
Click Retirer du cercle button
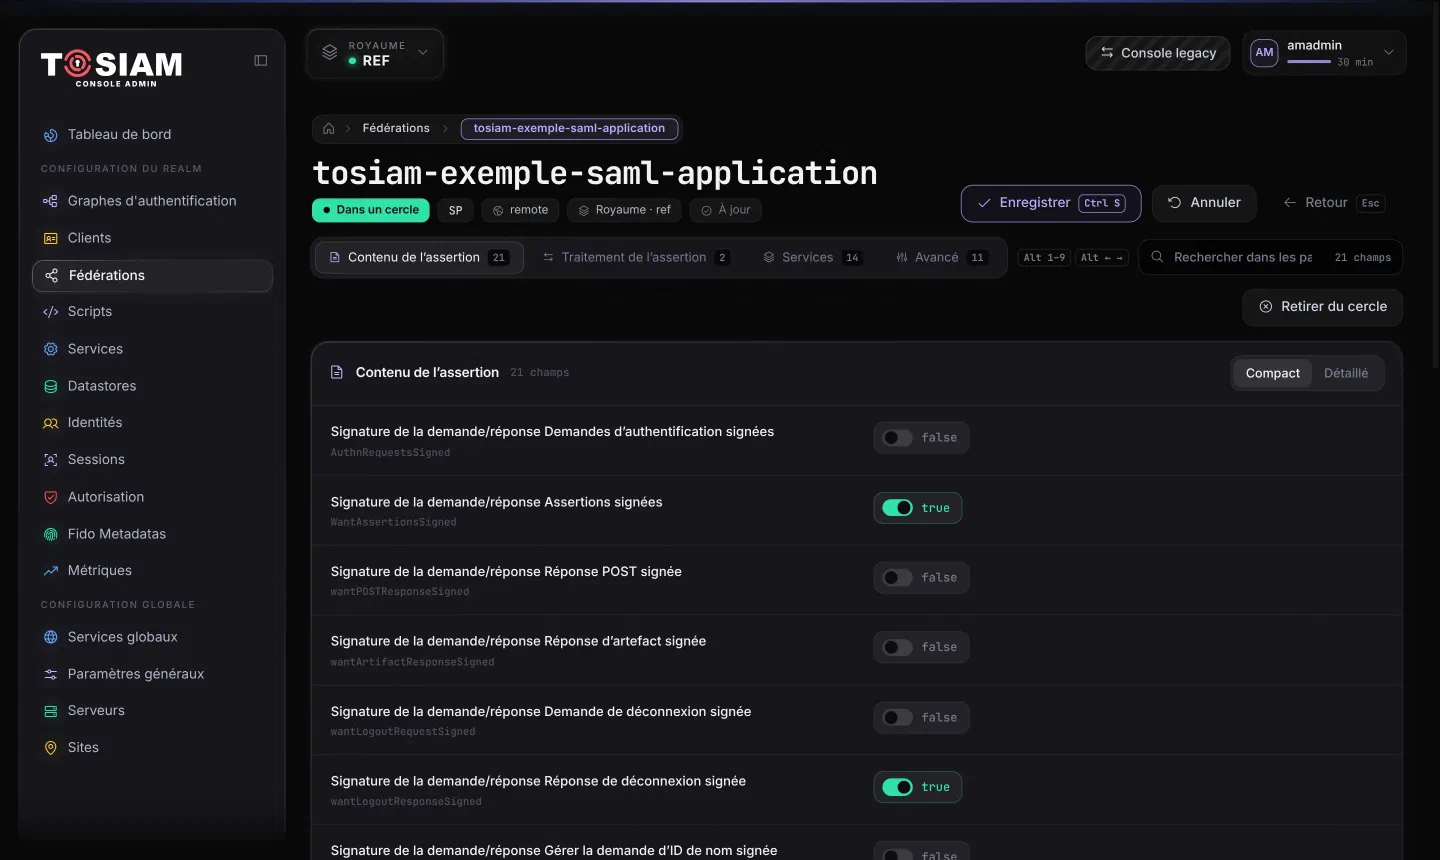point(1323,307)
